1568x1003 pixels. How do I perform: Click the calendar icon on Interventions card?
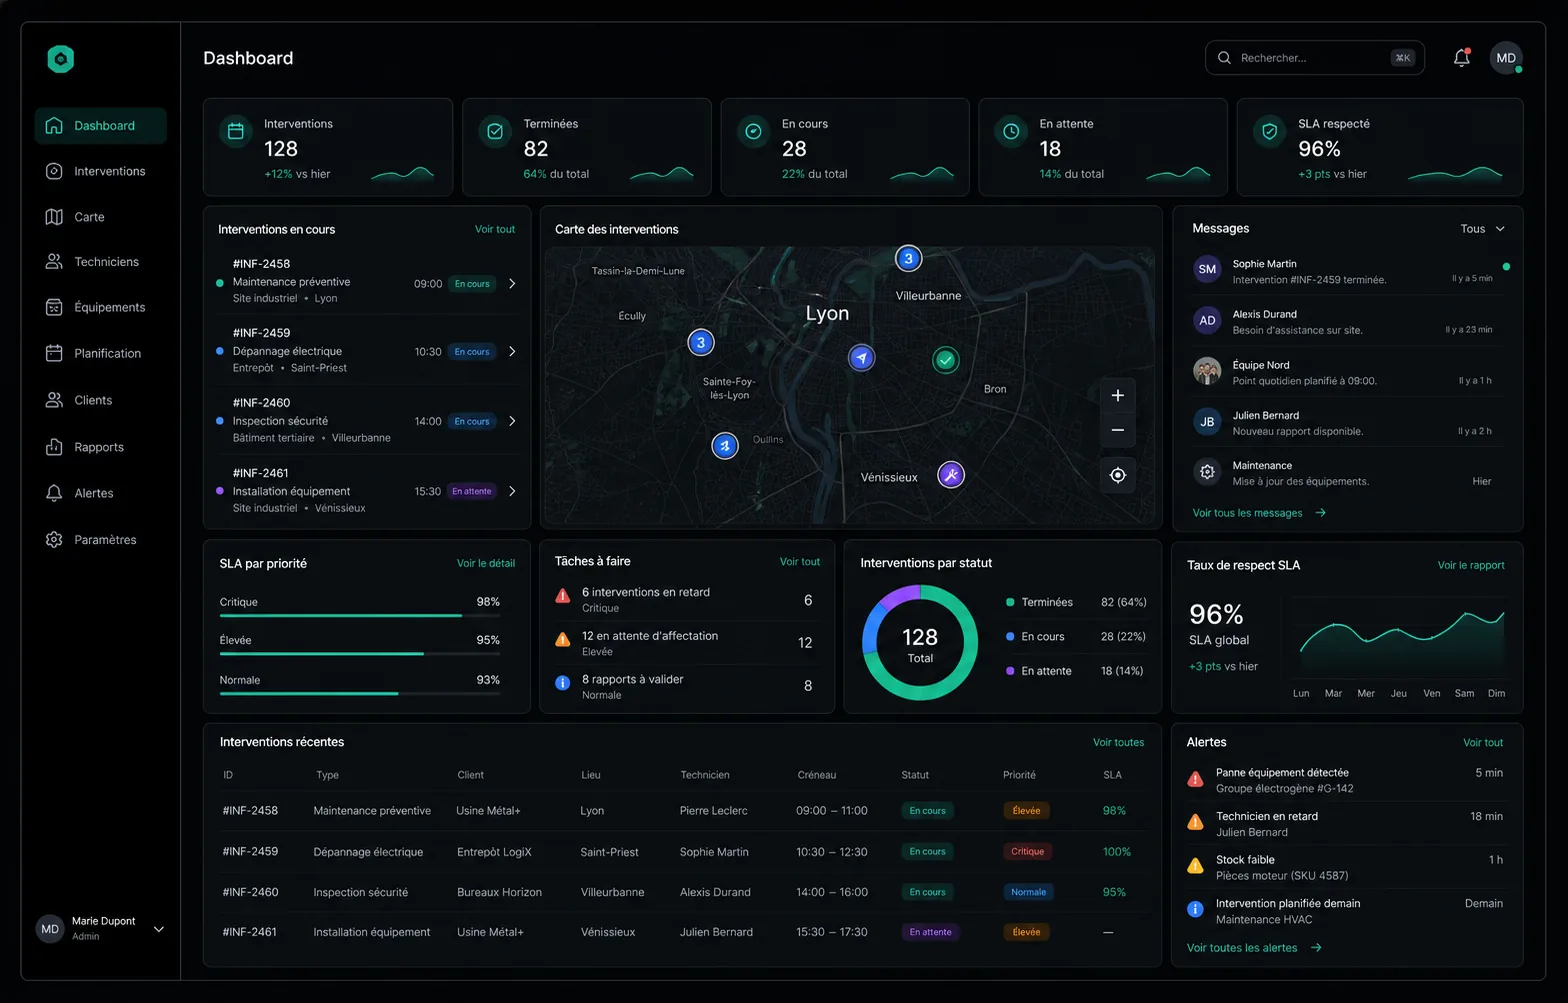236,131
